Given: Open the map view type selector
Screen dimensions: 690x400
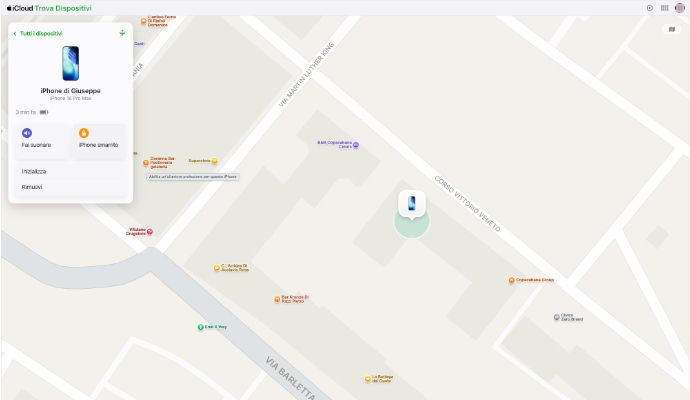Looking at the screenshot, I should click(672, 29).
